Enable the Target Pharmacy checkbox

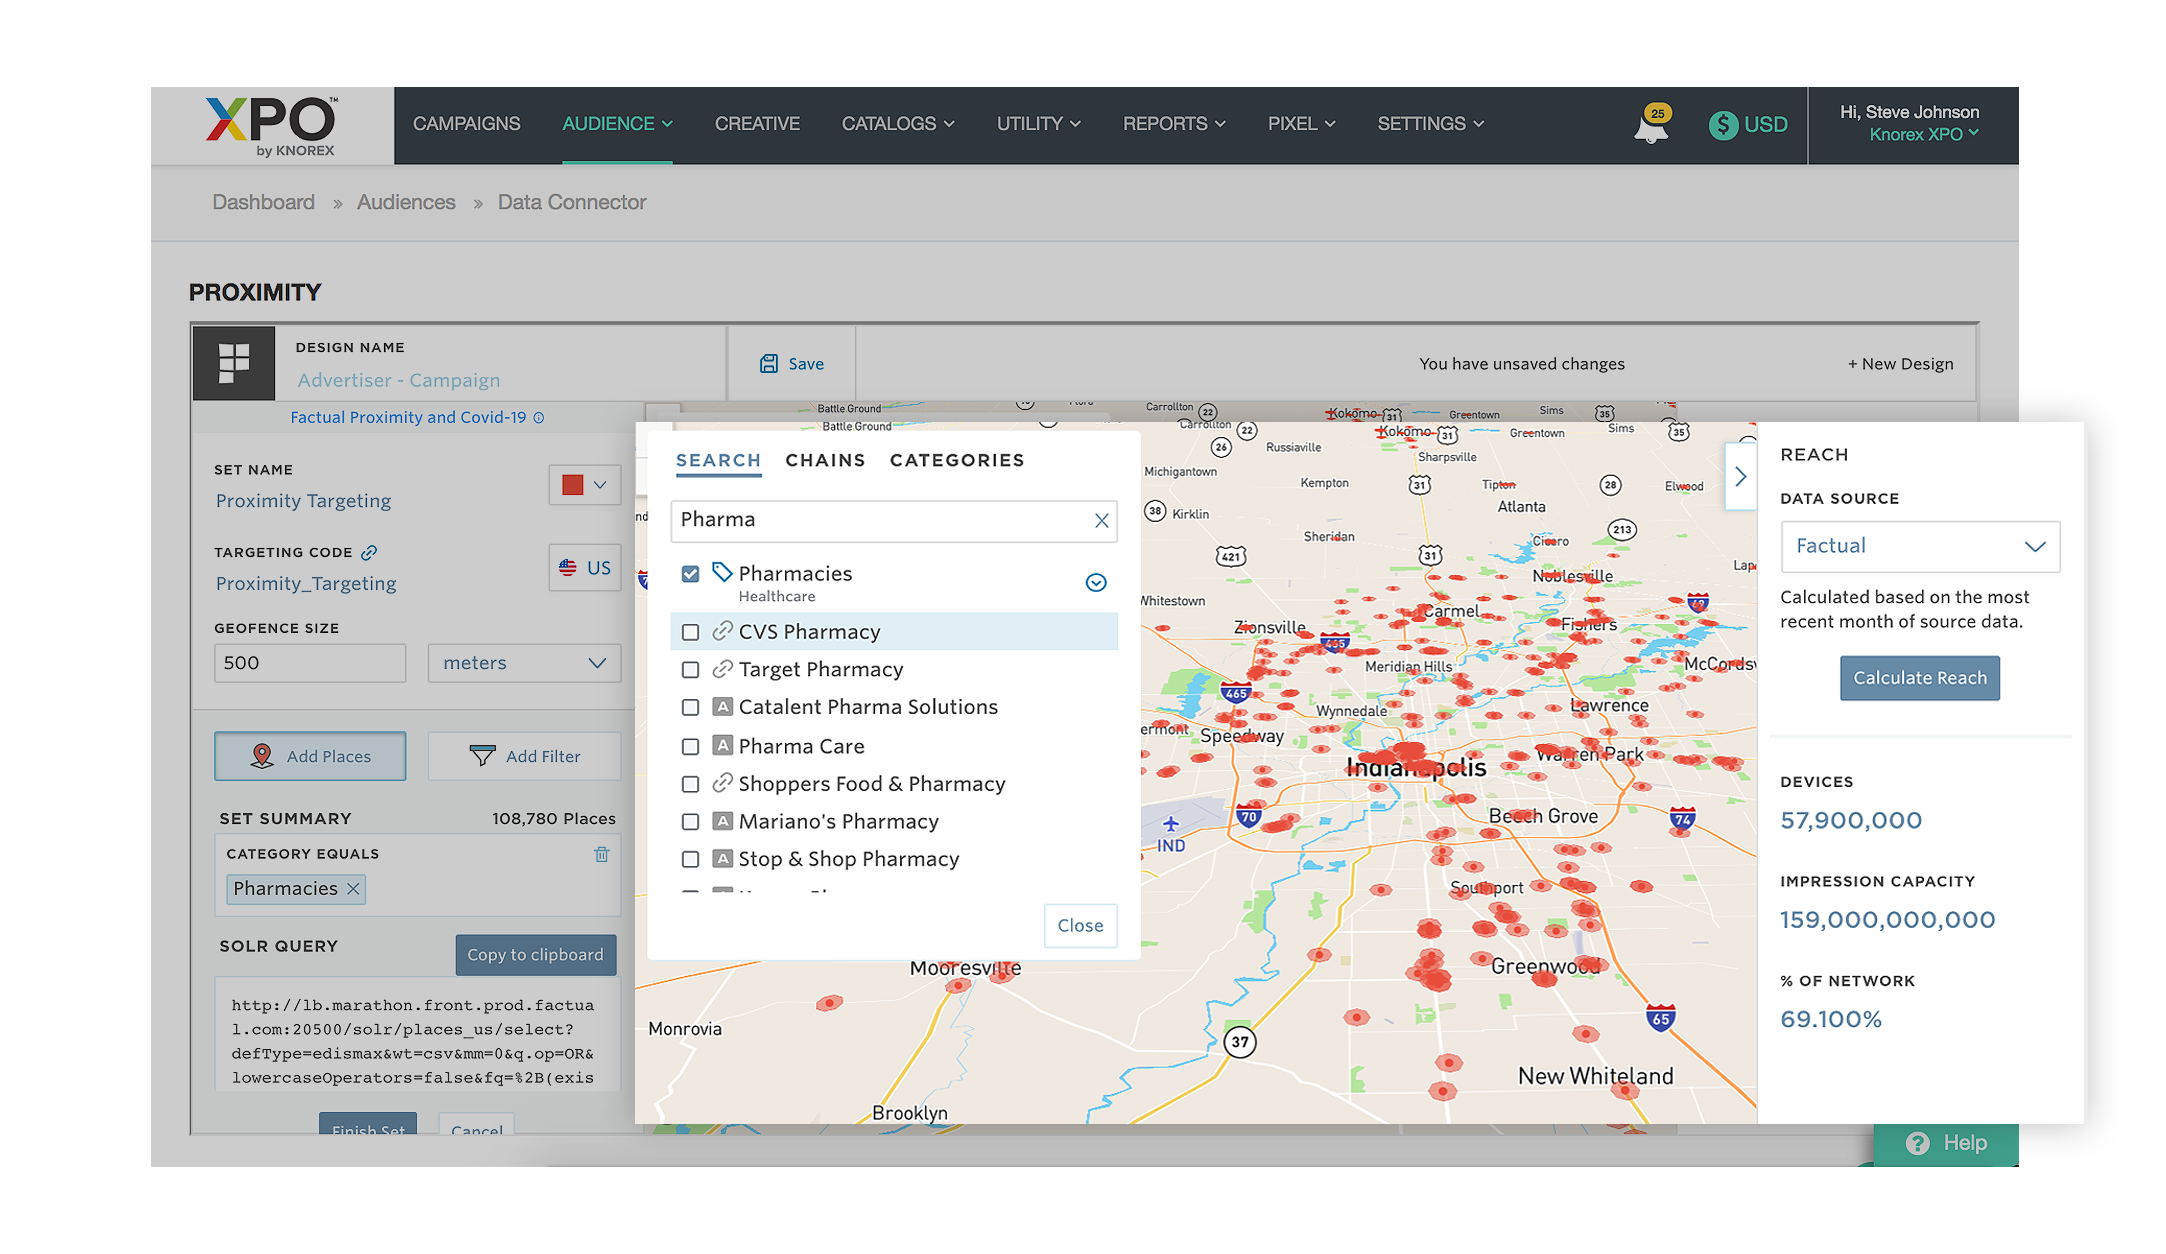[x=690, y=669]
